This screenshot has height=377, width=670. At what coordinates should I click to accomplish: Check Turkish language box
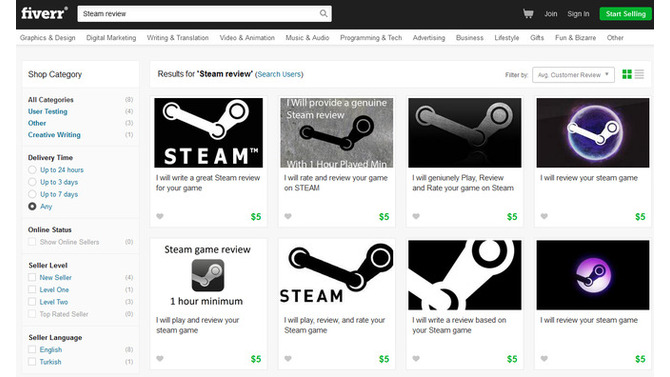click(32, 362)
